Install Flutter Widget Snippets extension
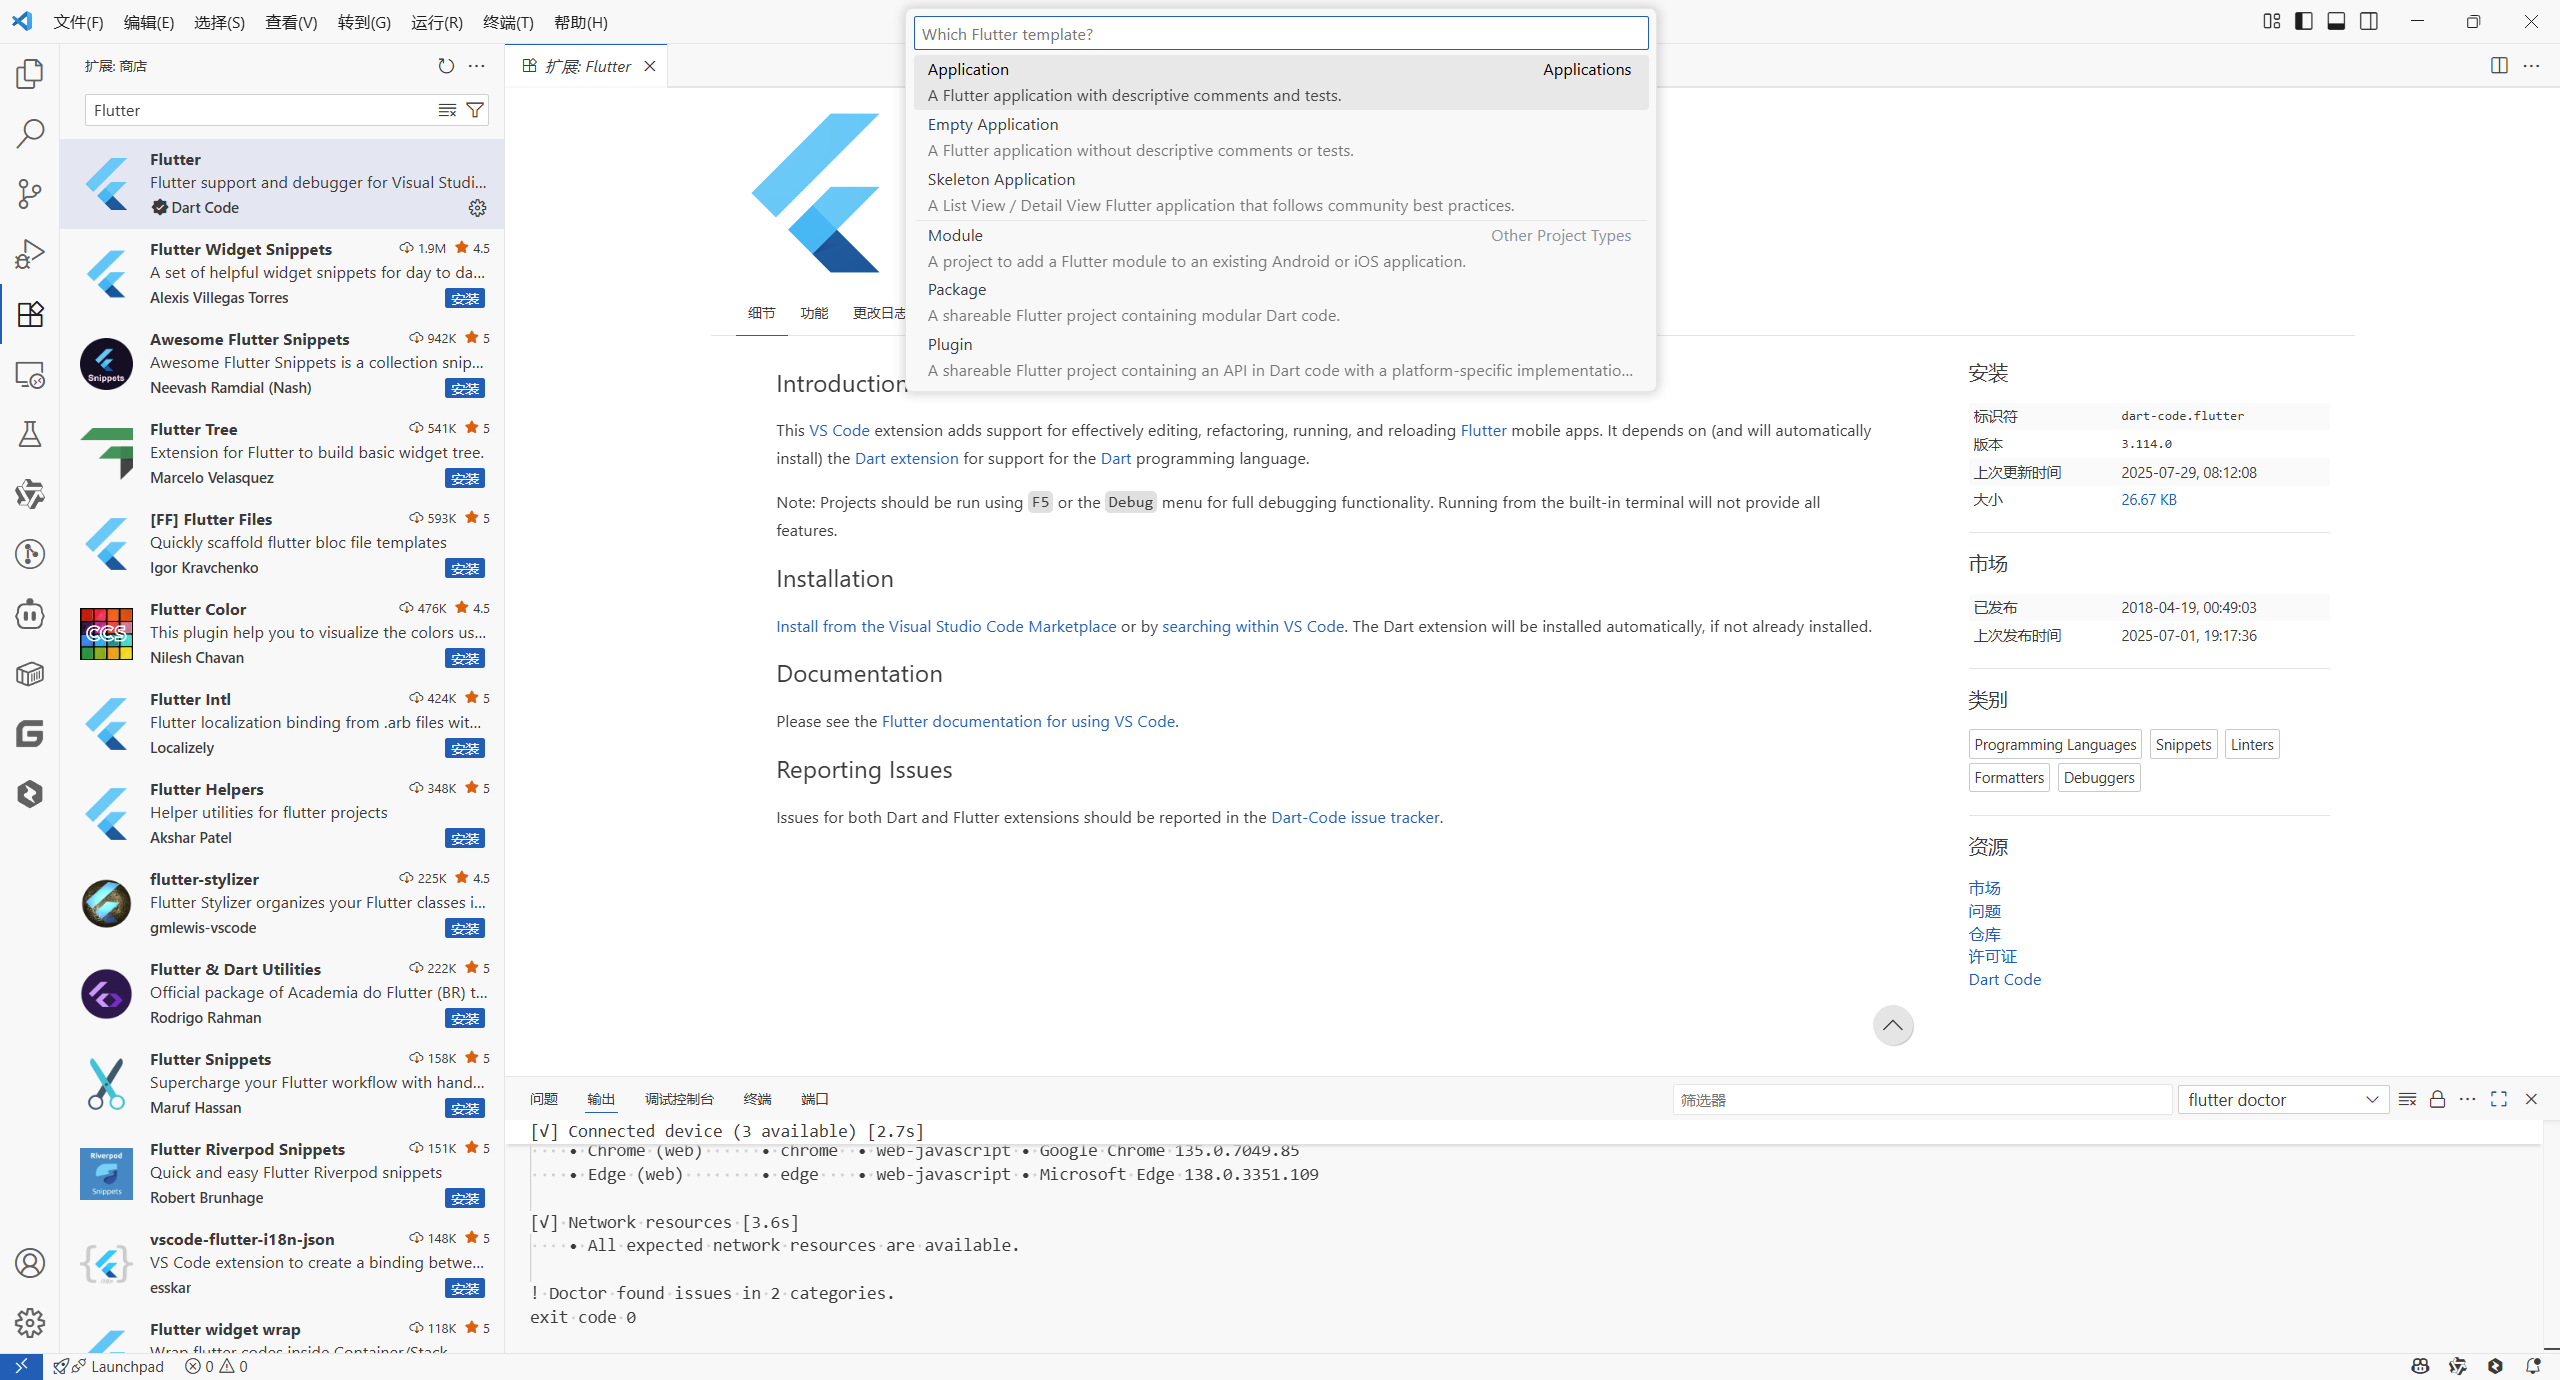 click(x=465, y=299)
